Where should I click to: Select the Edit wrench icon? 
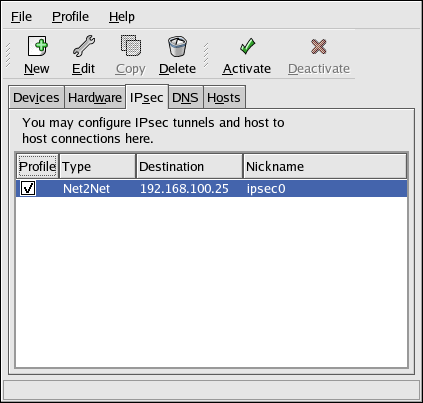(x=84, y=46)
